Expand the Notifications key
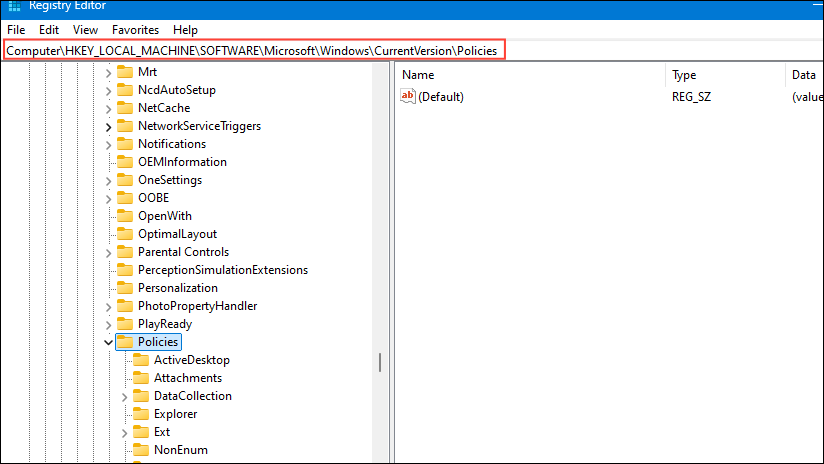The height and width of the screenshot is (464, 824). click(108, 145)
